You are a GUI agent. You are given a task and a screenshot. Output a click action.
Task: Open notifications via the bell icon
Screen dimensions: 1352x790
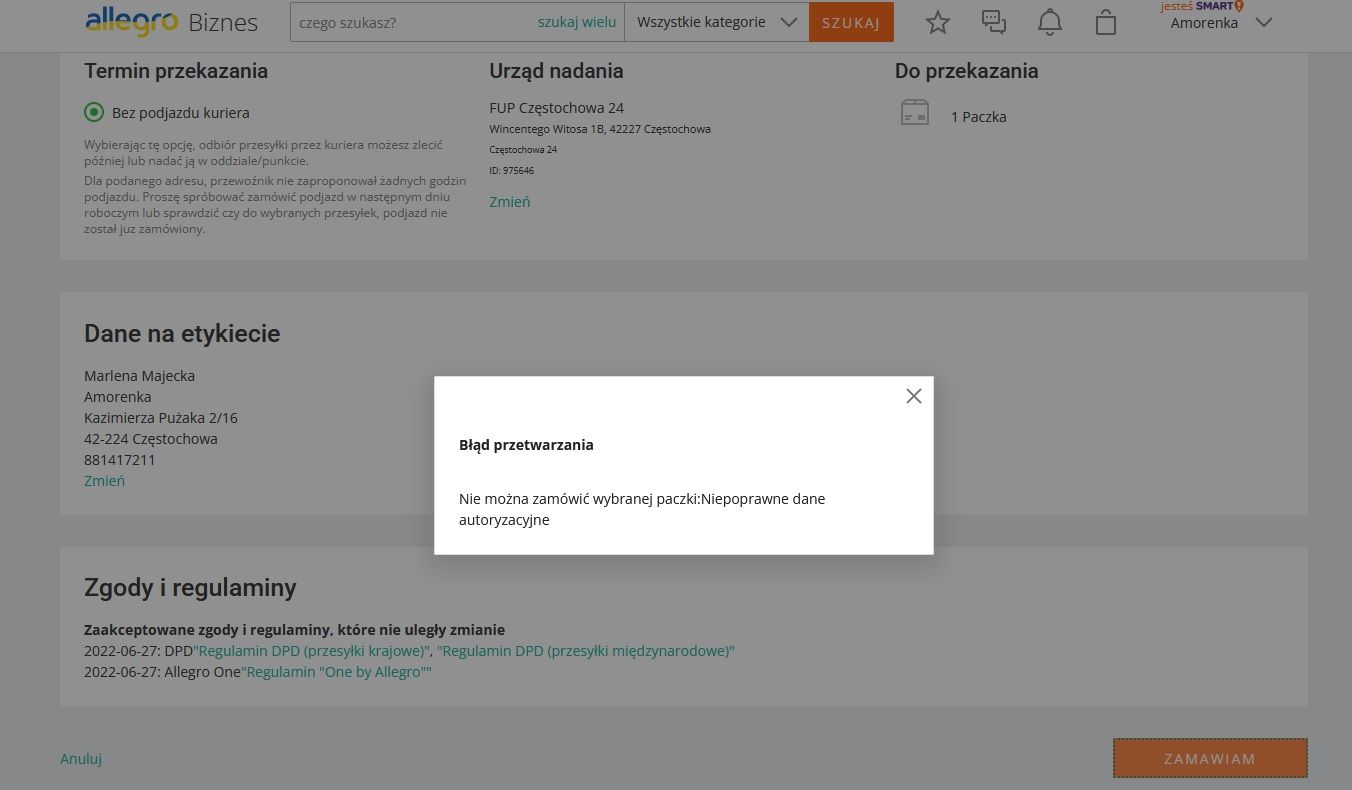(x=1049, y=22)
